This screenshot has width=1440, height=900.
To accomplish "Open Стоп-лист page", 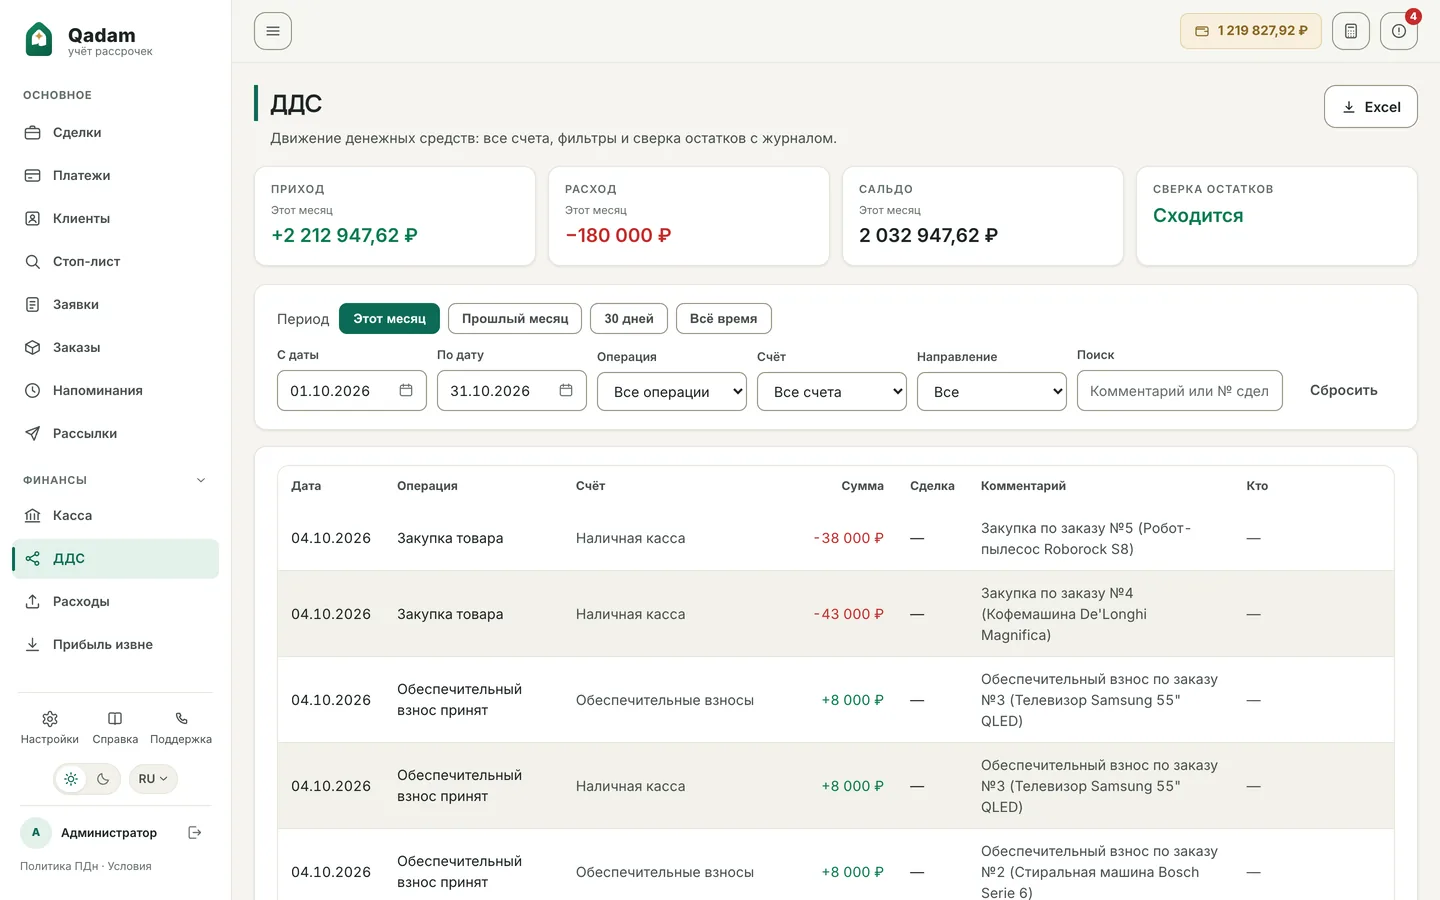I will pyautogui.click(x=115, y=262).
